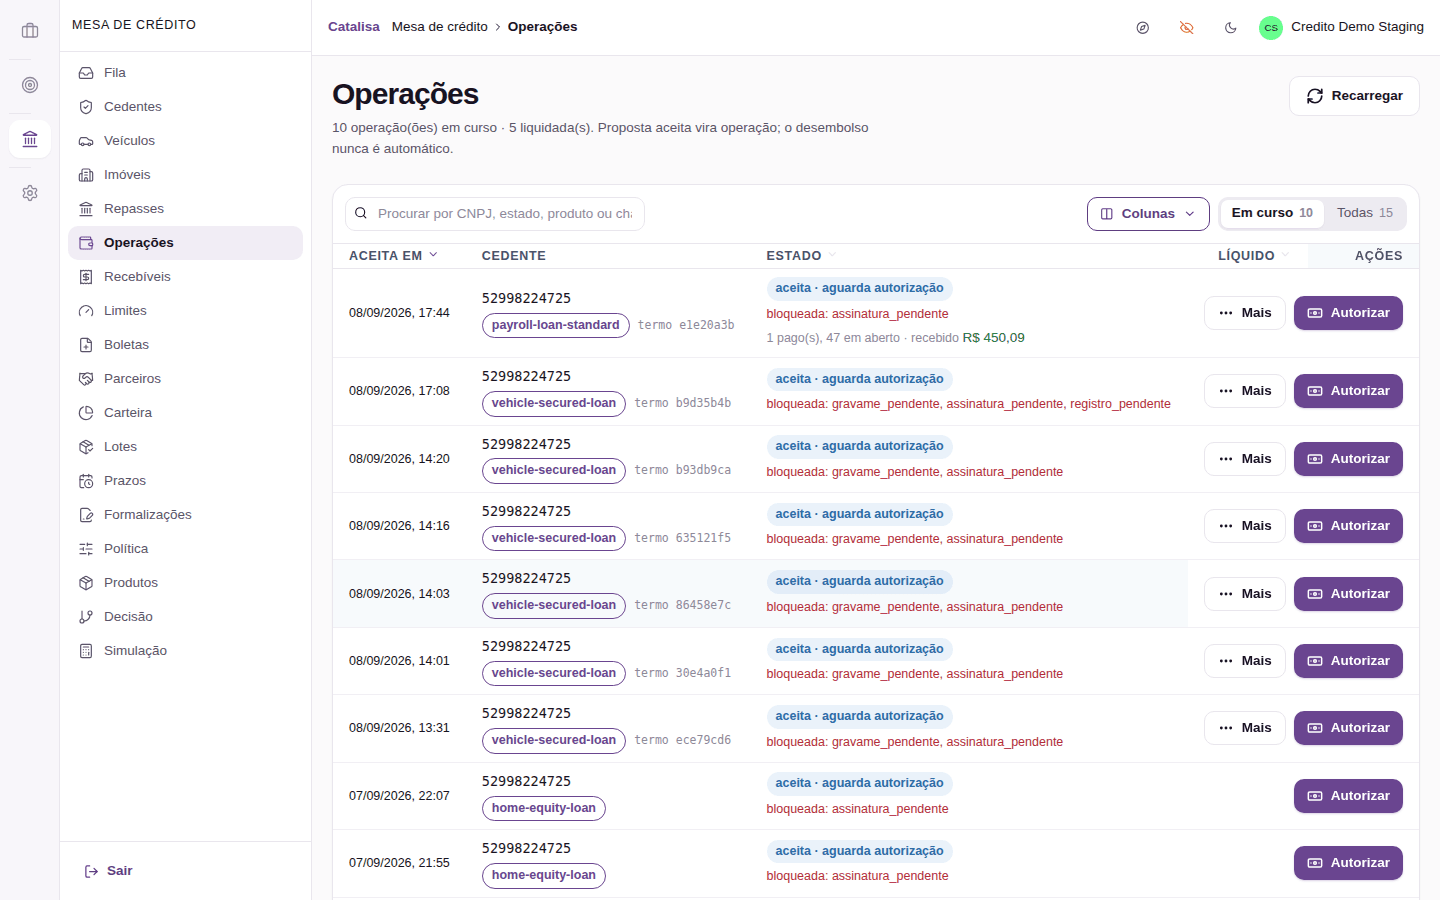Viewport: 1440px width, 900px height.
Task: Open Boletas page
Action: [x=185, y=345]
